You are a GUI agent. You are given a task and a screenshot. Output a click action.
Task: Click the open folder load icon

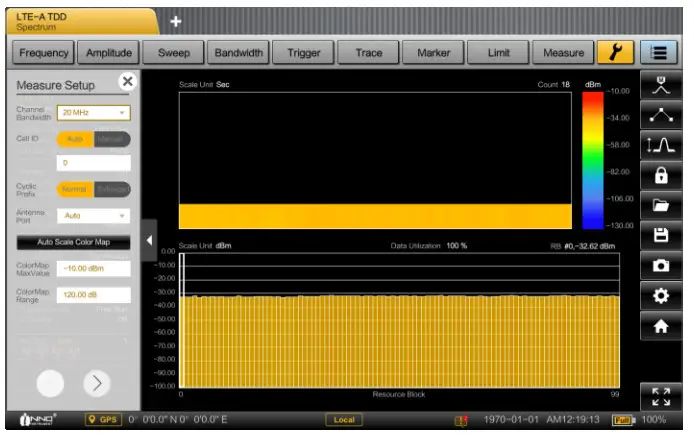661,205
